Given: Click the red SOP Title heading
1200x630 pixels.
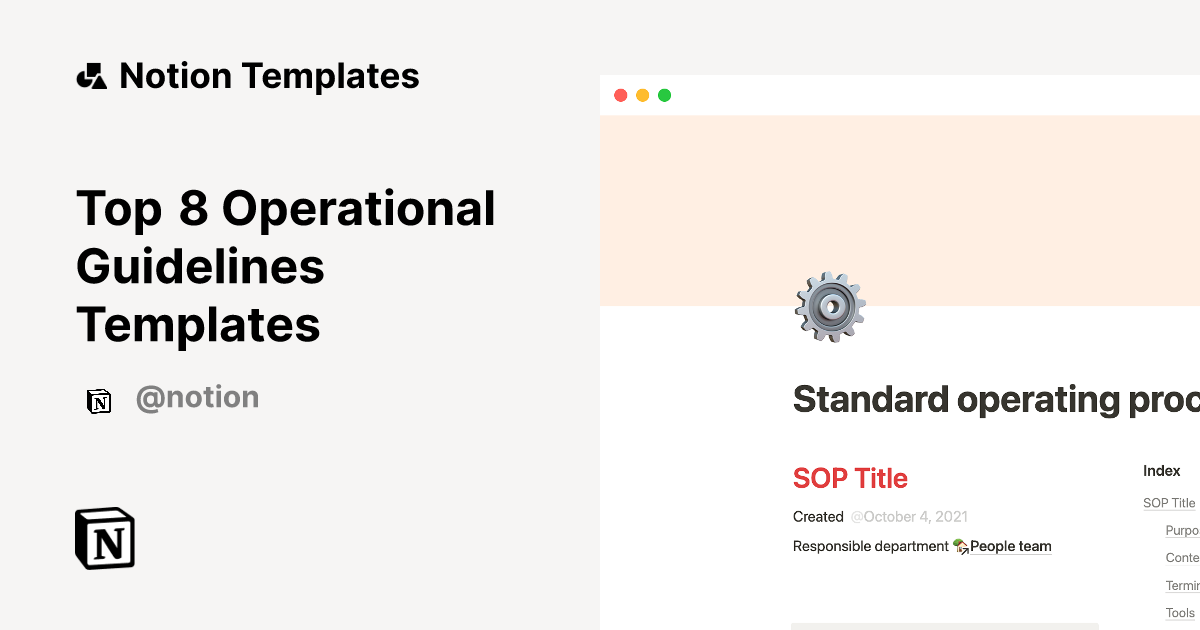Looking at the screenshot, I should coord(850,478).
